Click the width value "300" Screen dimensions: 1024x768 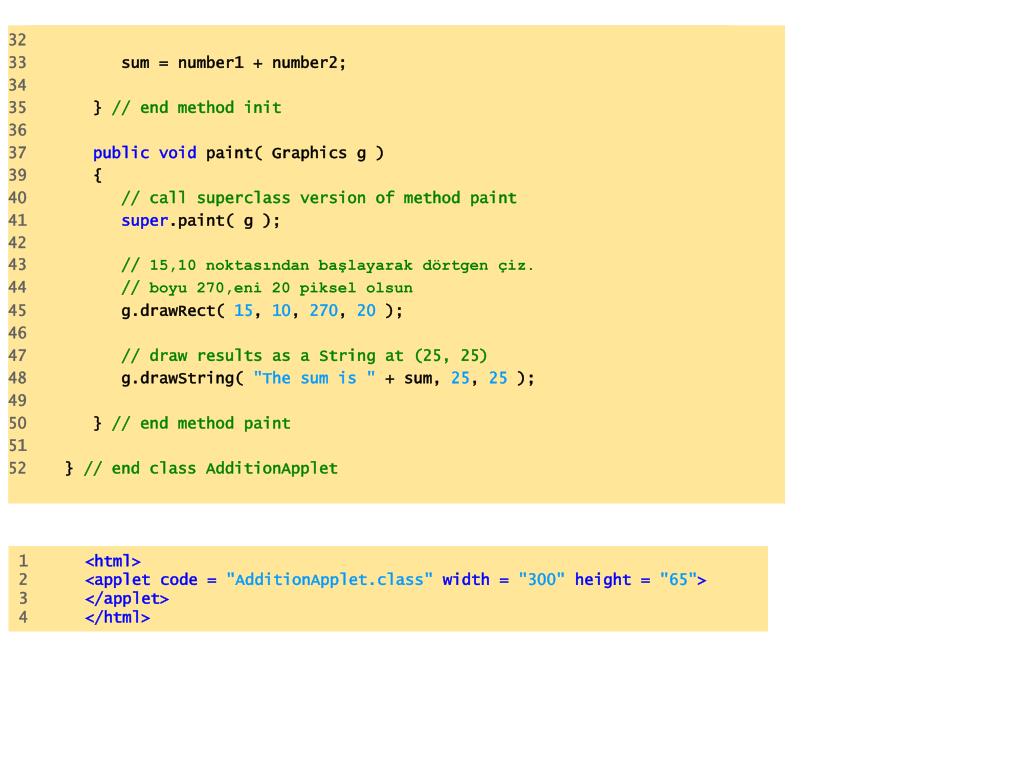(x=541, y=580)
